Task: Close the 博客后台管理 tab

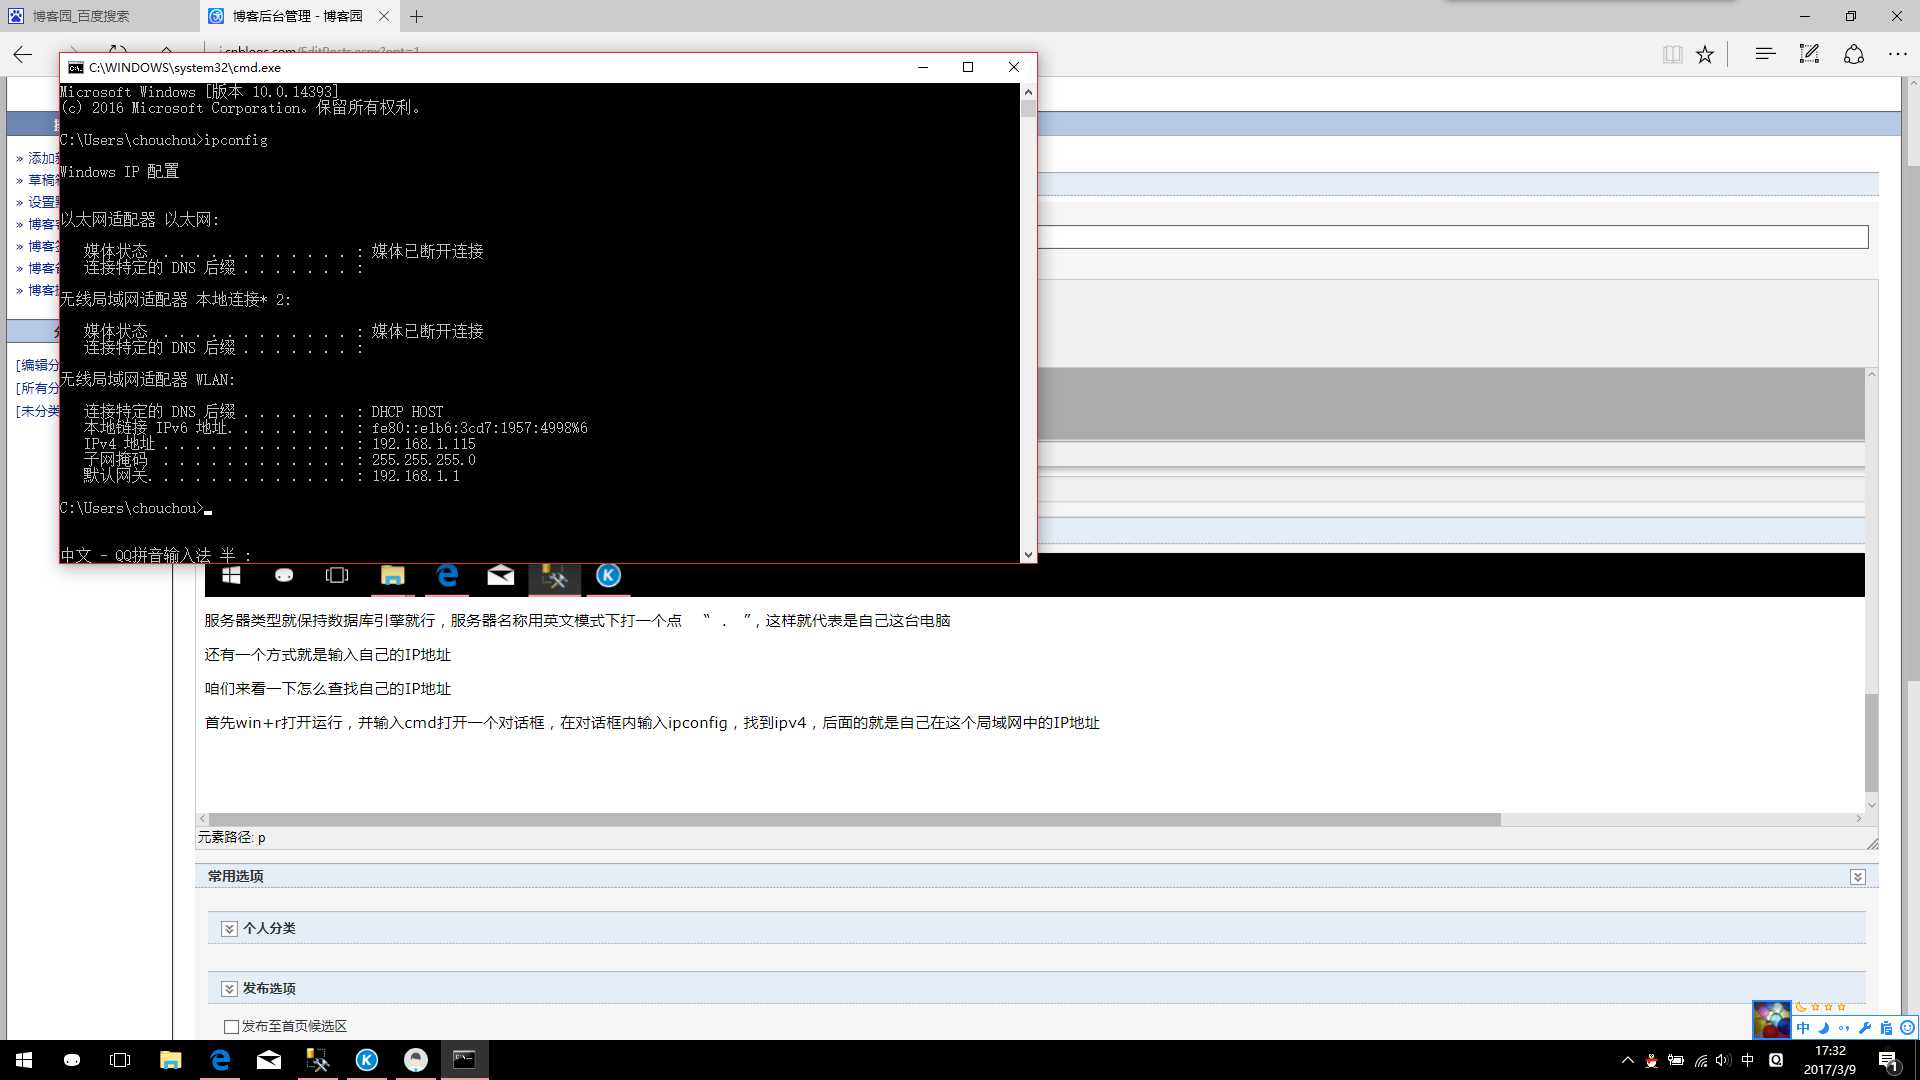Action: pos(384,16)
